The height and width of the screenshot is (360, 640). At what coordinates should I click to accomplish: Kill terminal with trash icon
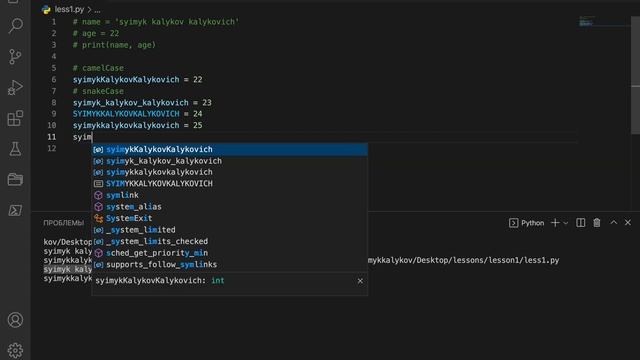[x=597, y=223]
